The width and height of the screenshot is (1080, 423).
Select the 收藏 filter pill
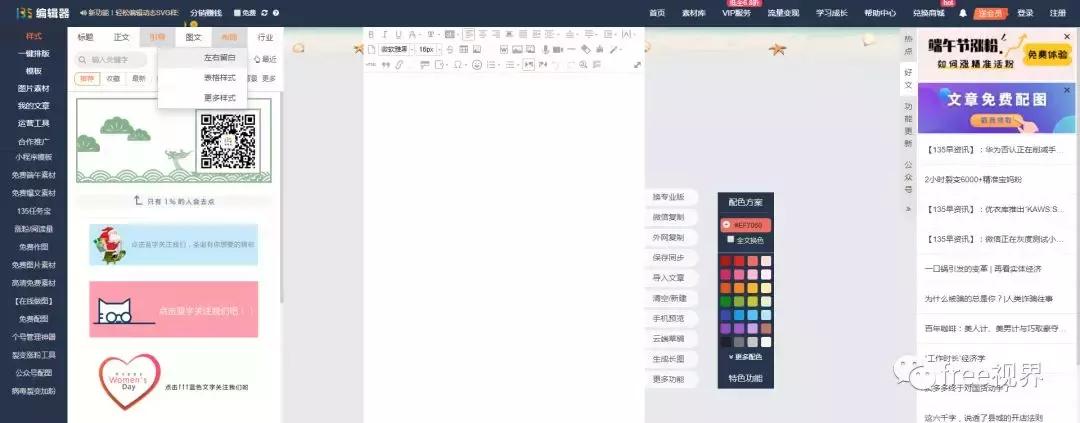pos(113,79)
